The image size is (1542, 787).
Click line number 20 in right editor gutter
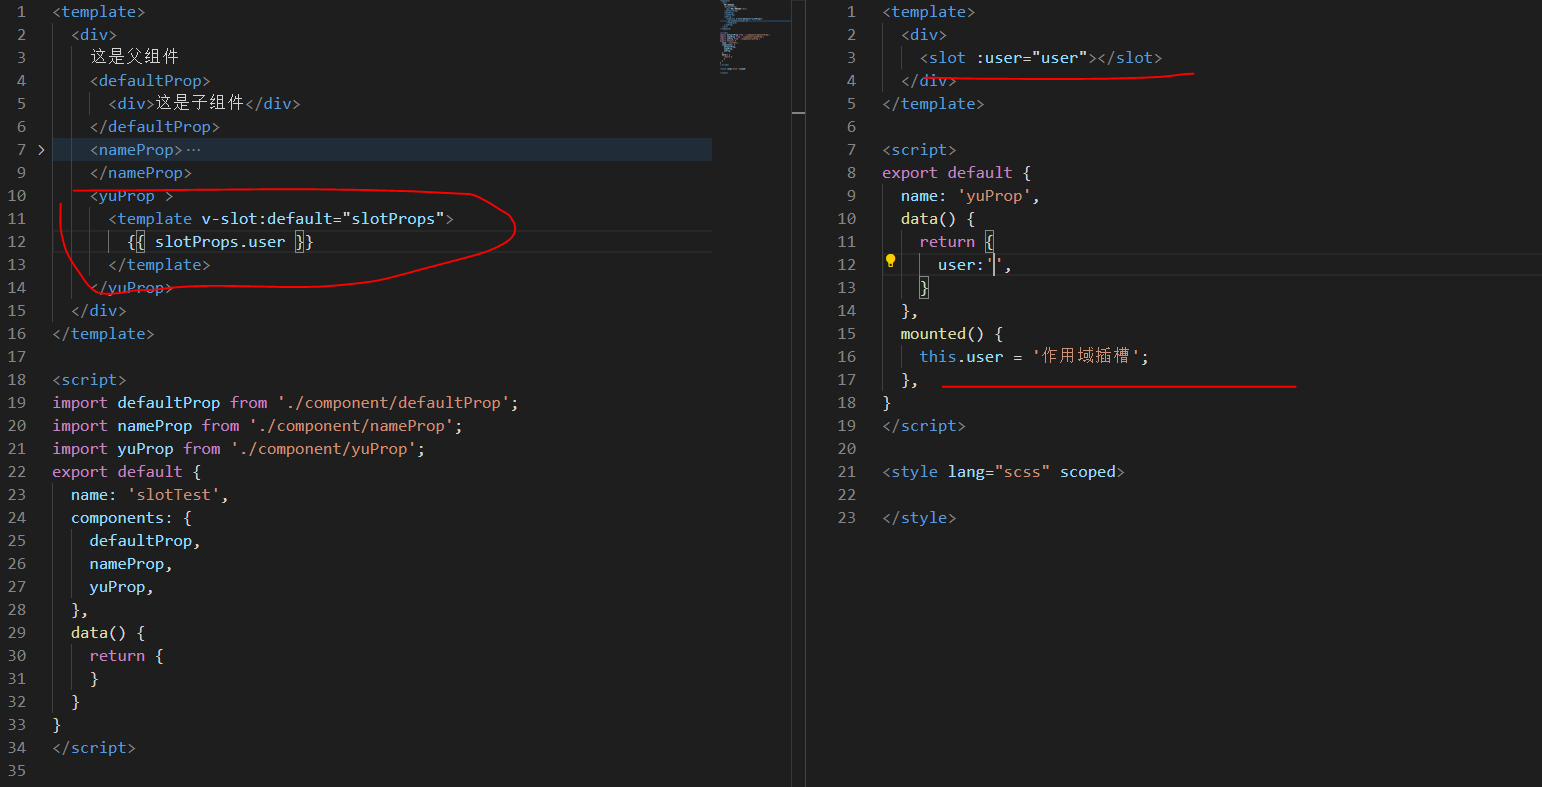[x=847, y=448]
